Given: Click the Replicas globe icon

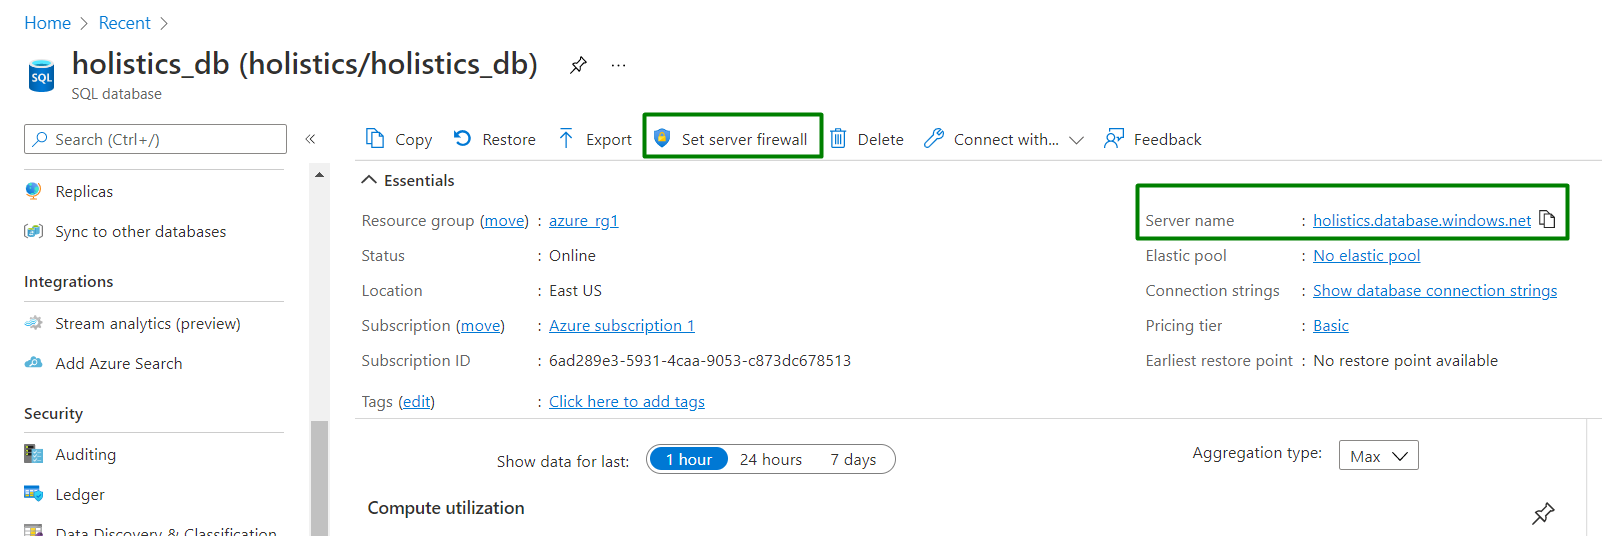Looking at the screenshot, I should [x=34, y=190].
